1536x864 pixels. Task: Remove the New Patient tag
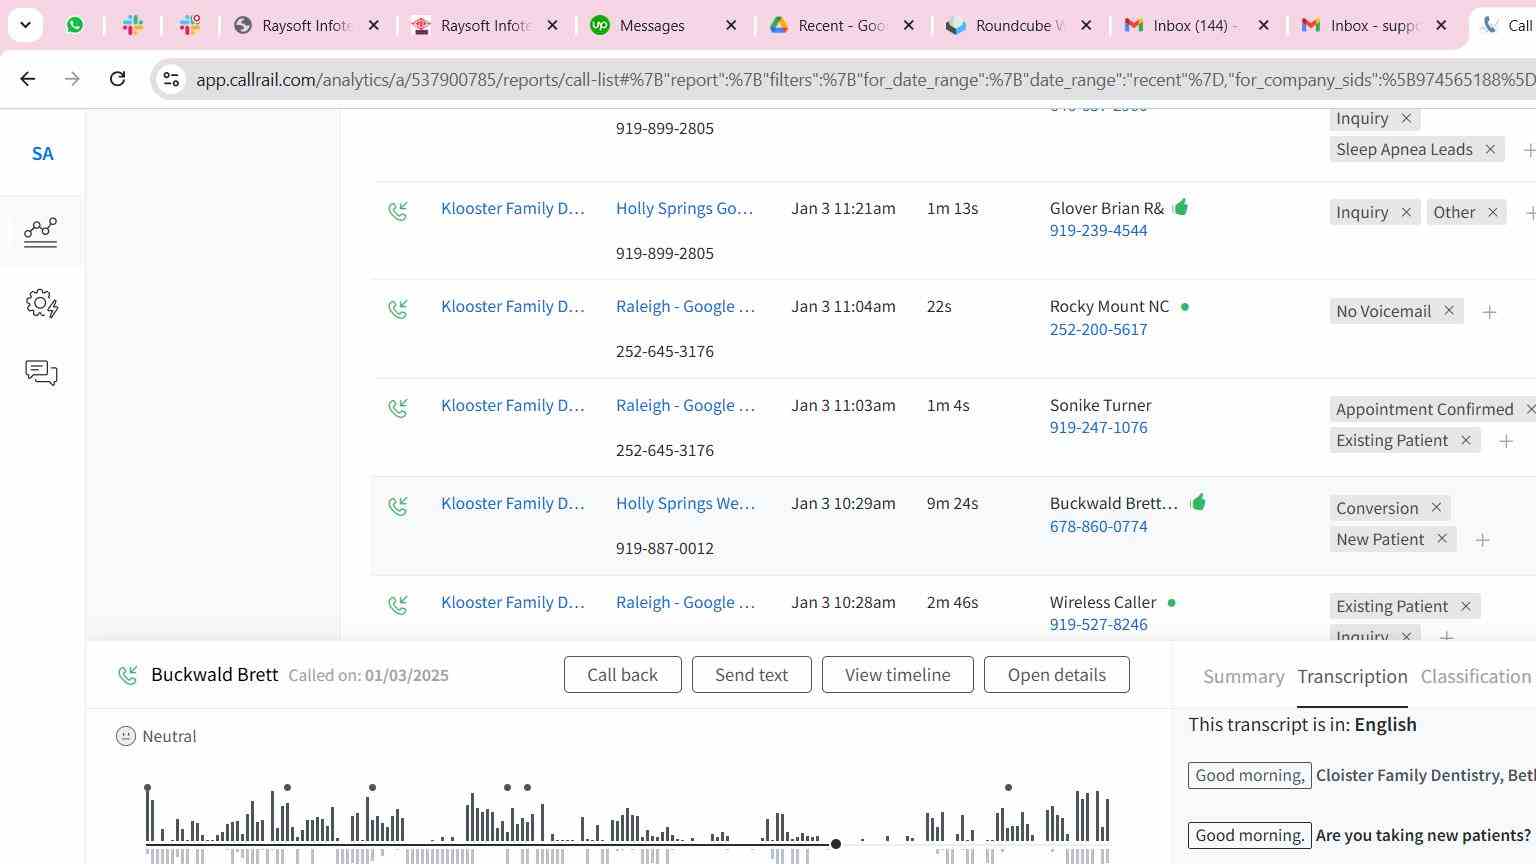pos(1442,539)
